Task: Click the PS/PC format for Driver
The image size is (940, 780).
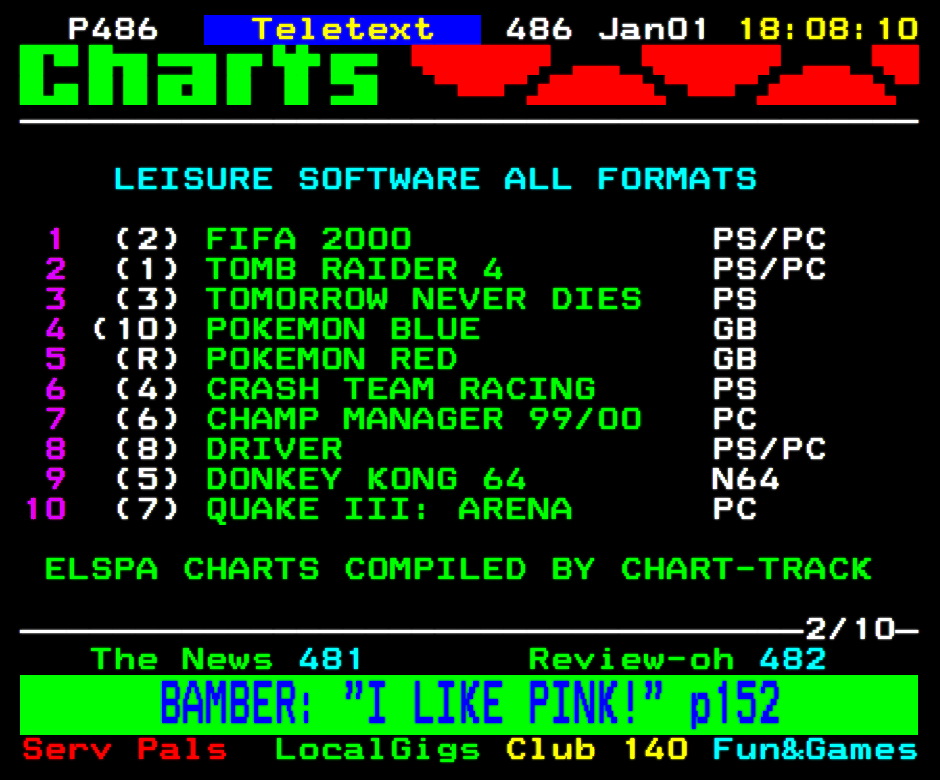Action: [769, 449]
